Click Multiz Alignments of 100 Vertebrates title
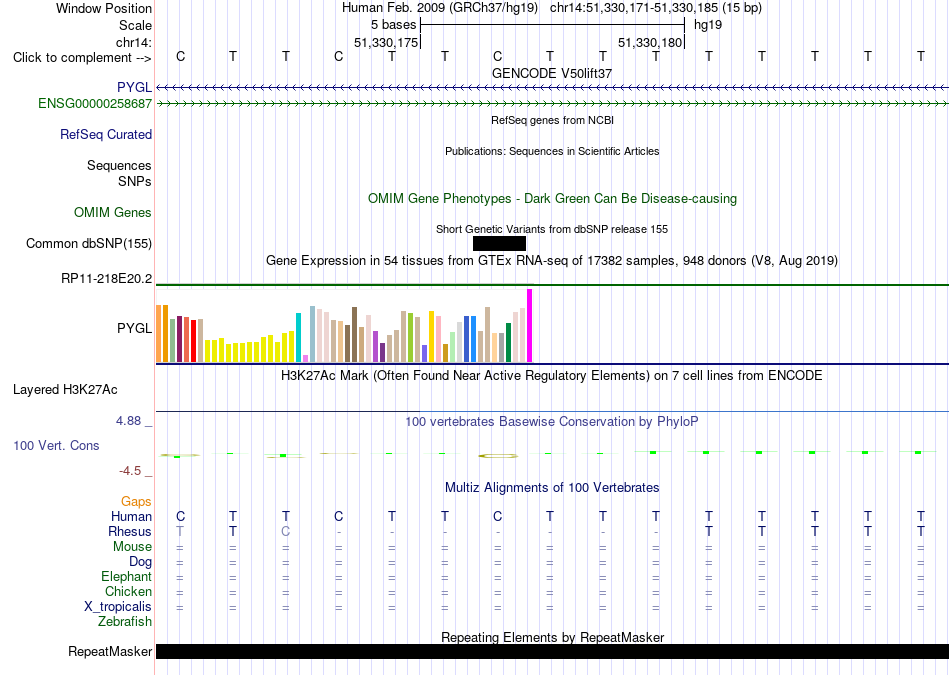Image resolution: width=950 pixels, height=675 pixels. [552, 488]
